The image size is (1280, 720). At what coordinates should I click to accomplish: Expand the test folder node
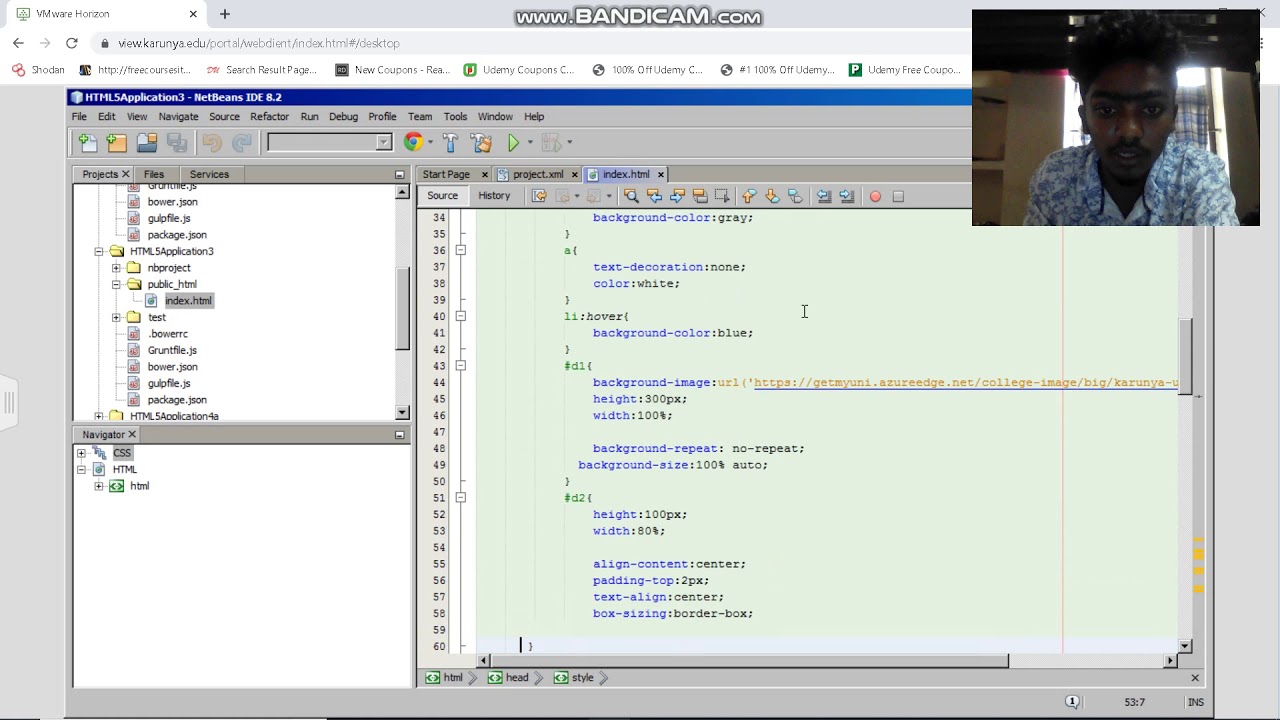pos(116,317)
